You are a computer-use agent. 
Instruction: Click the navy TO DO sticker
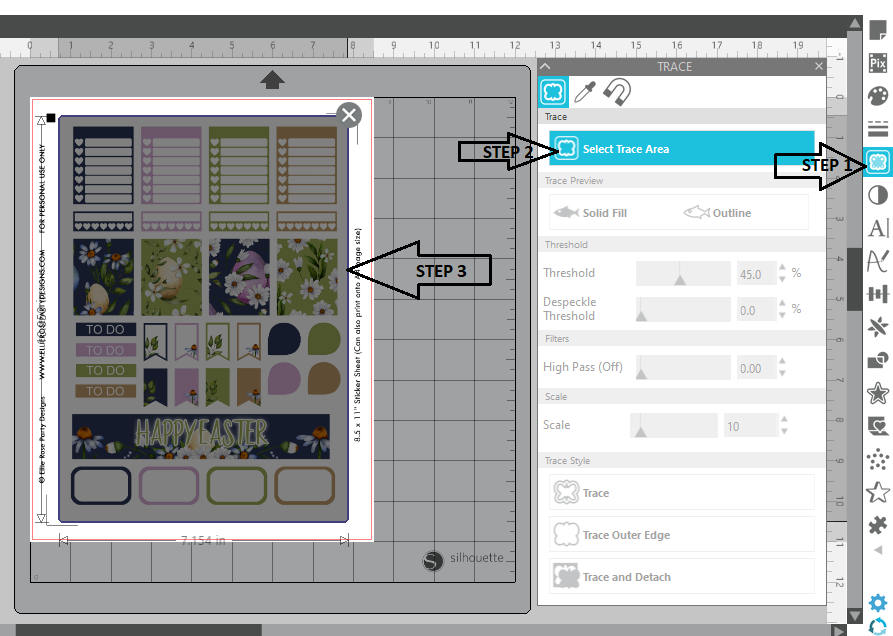(x=105, y=329)
